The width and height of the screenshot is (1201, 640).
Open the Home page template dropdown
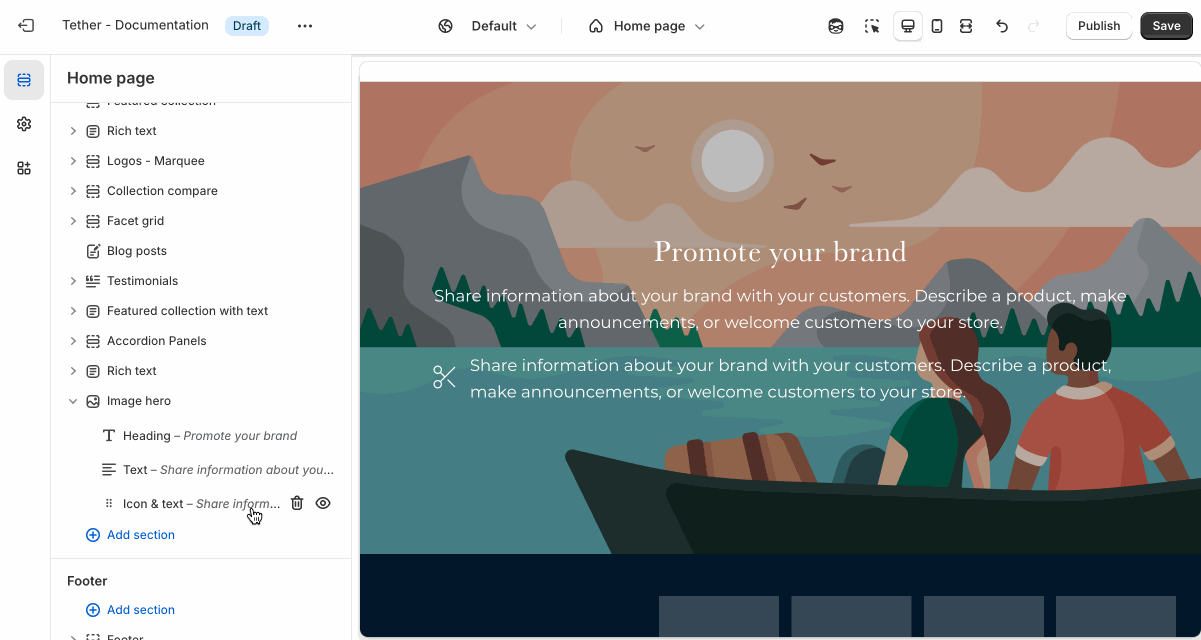(647, 26)
